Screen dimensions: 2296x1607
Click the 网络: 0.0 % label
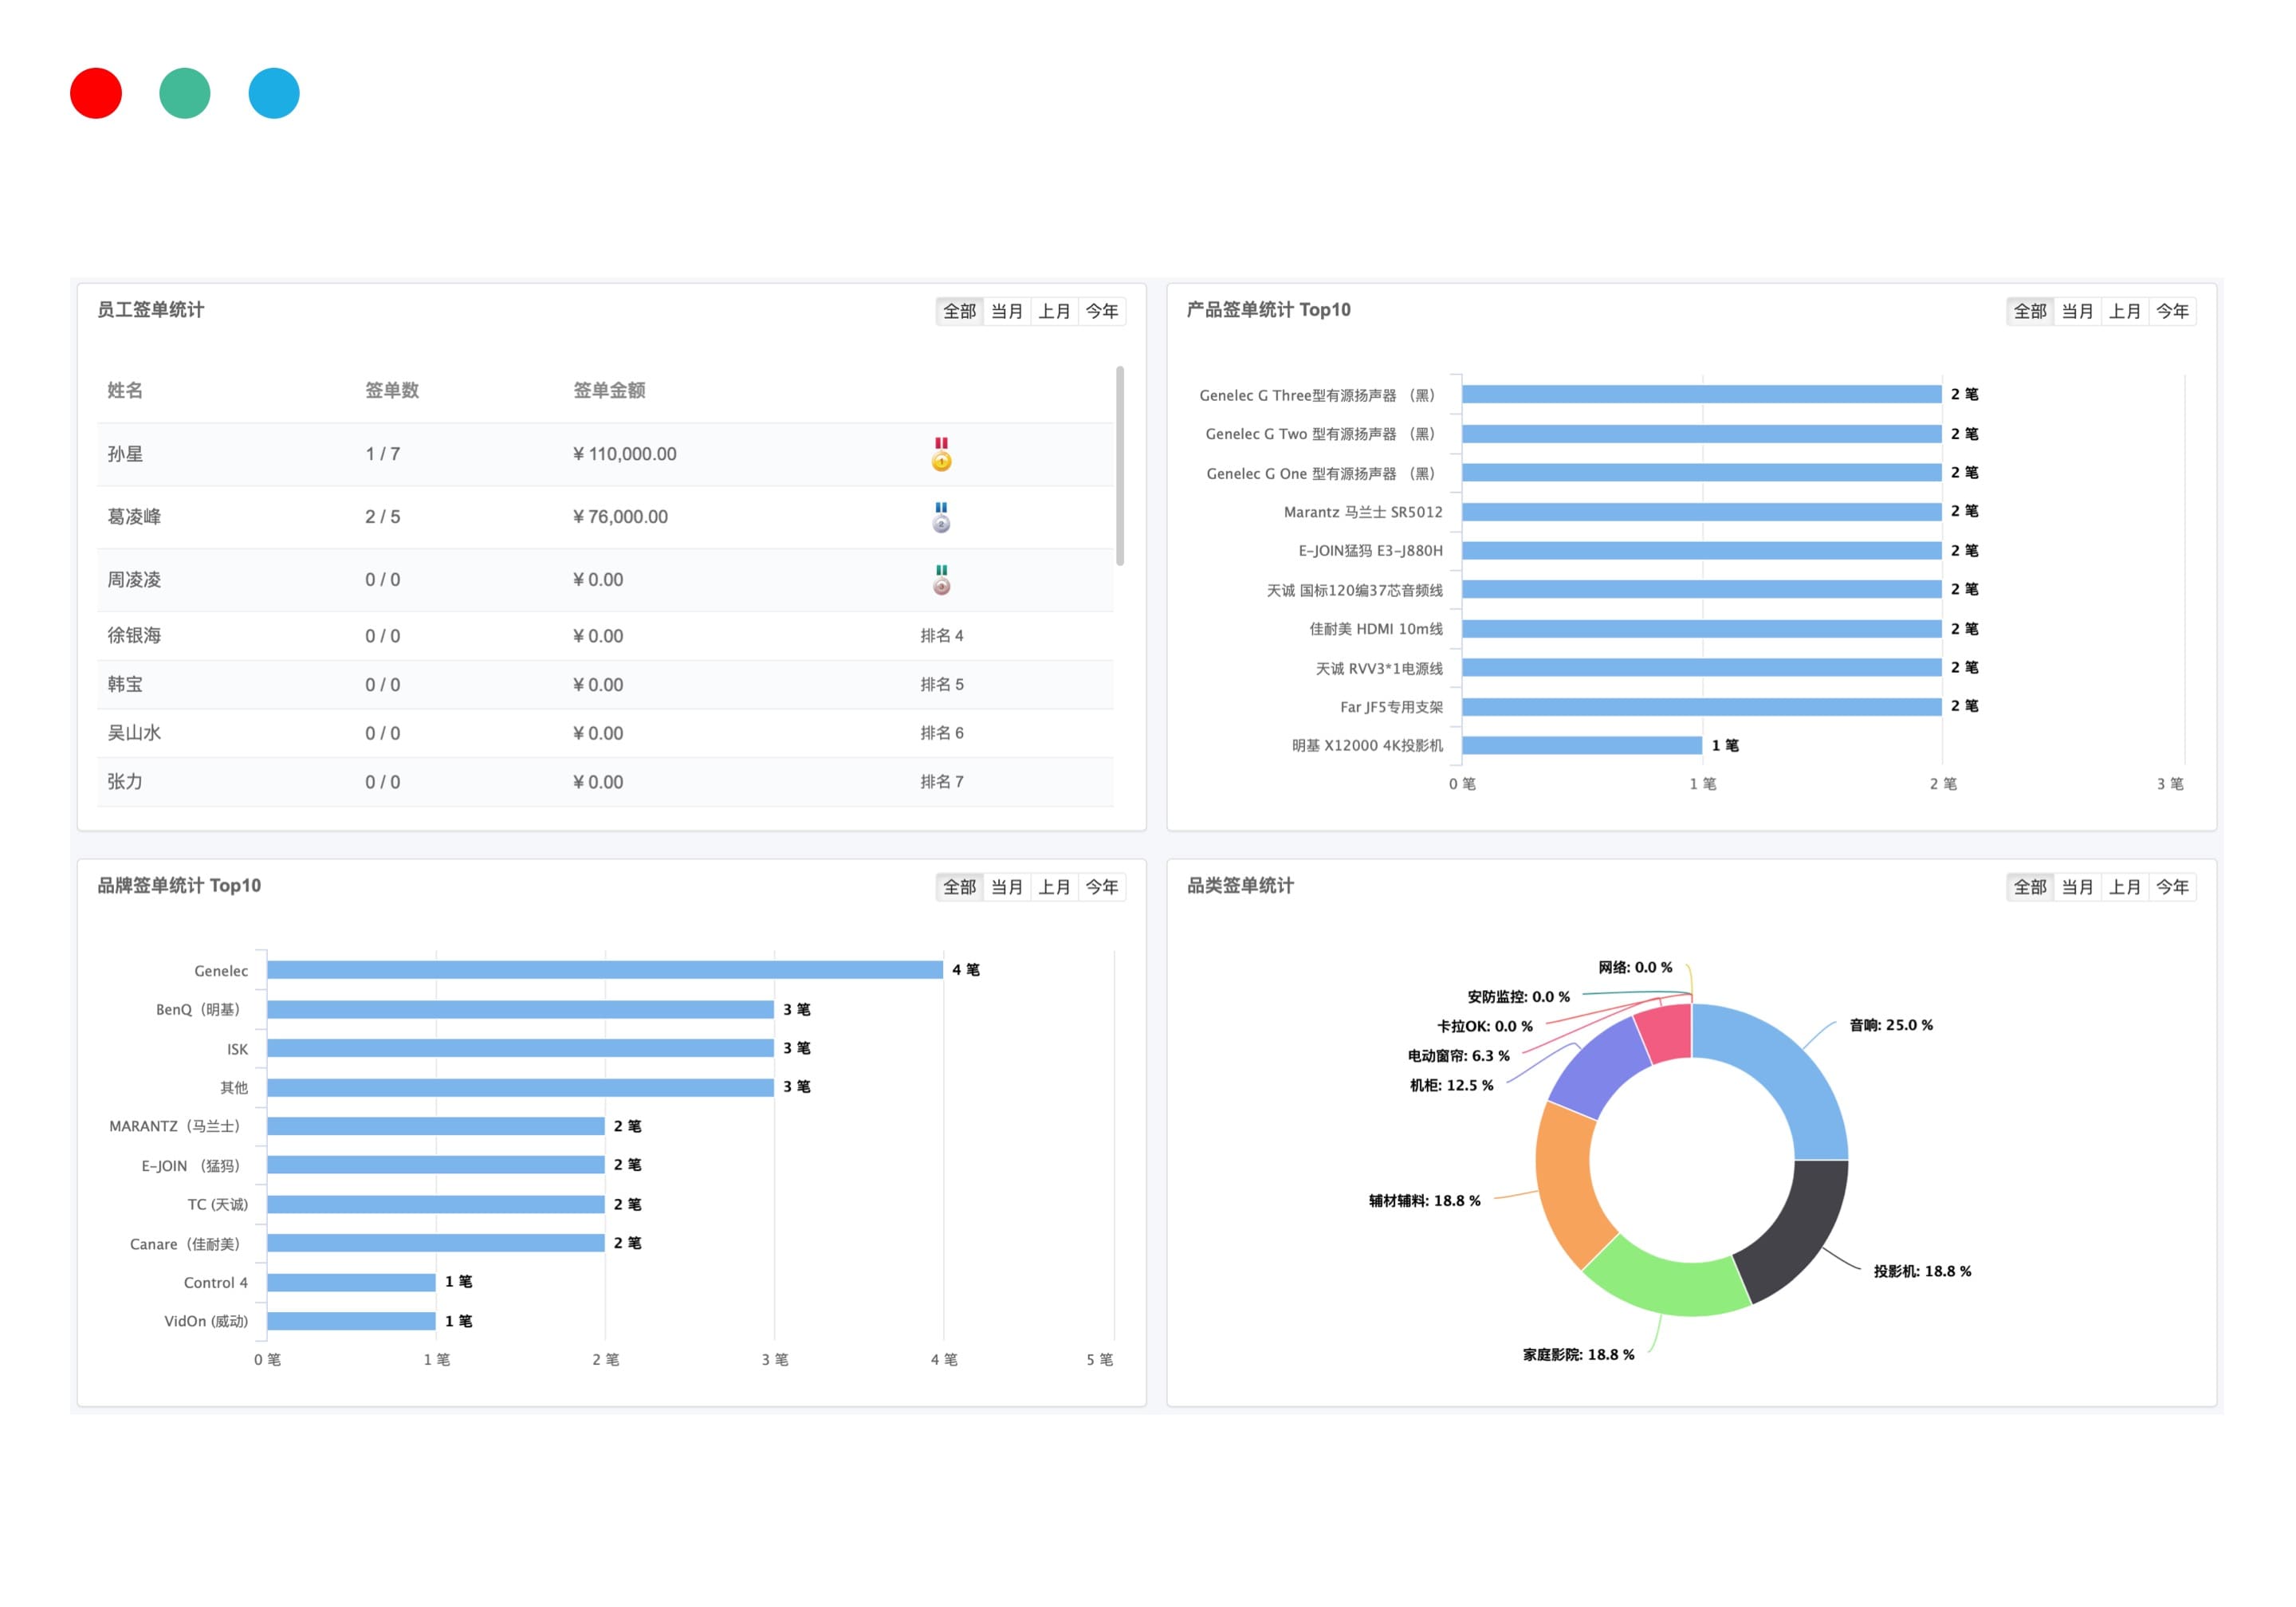pos(1635,967)
